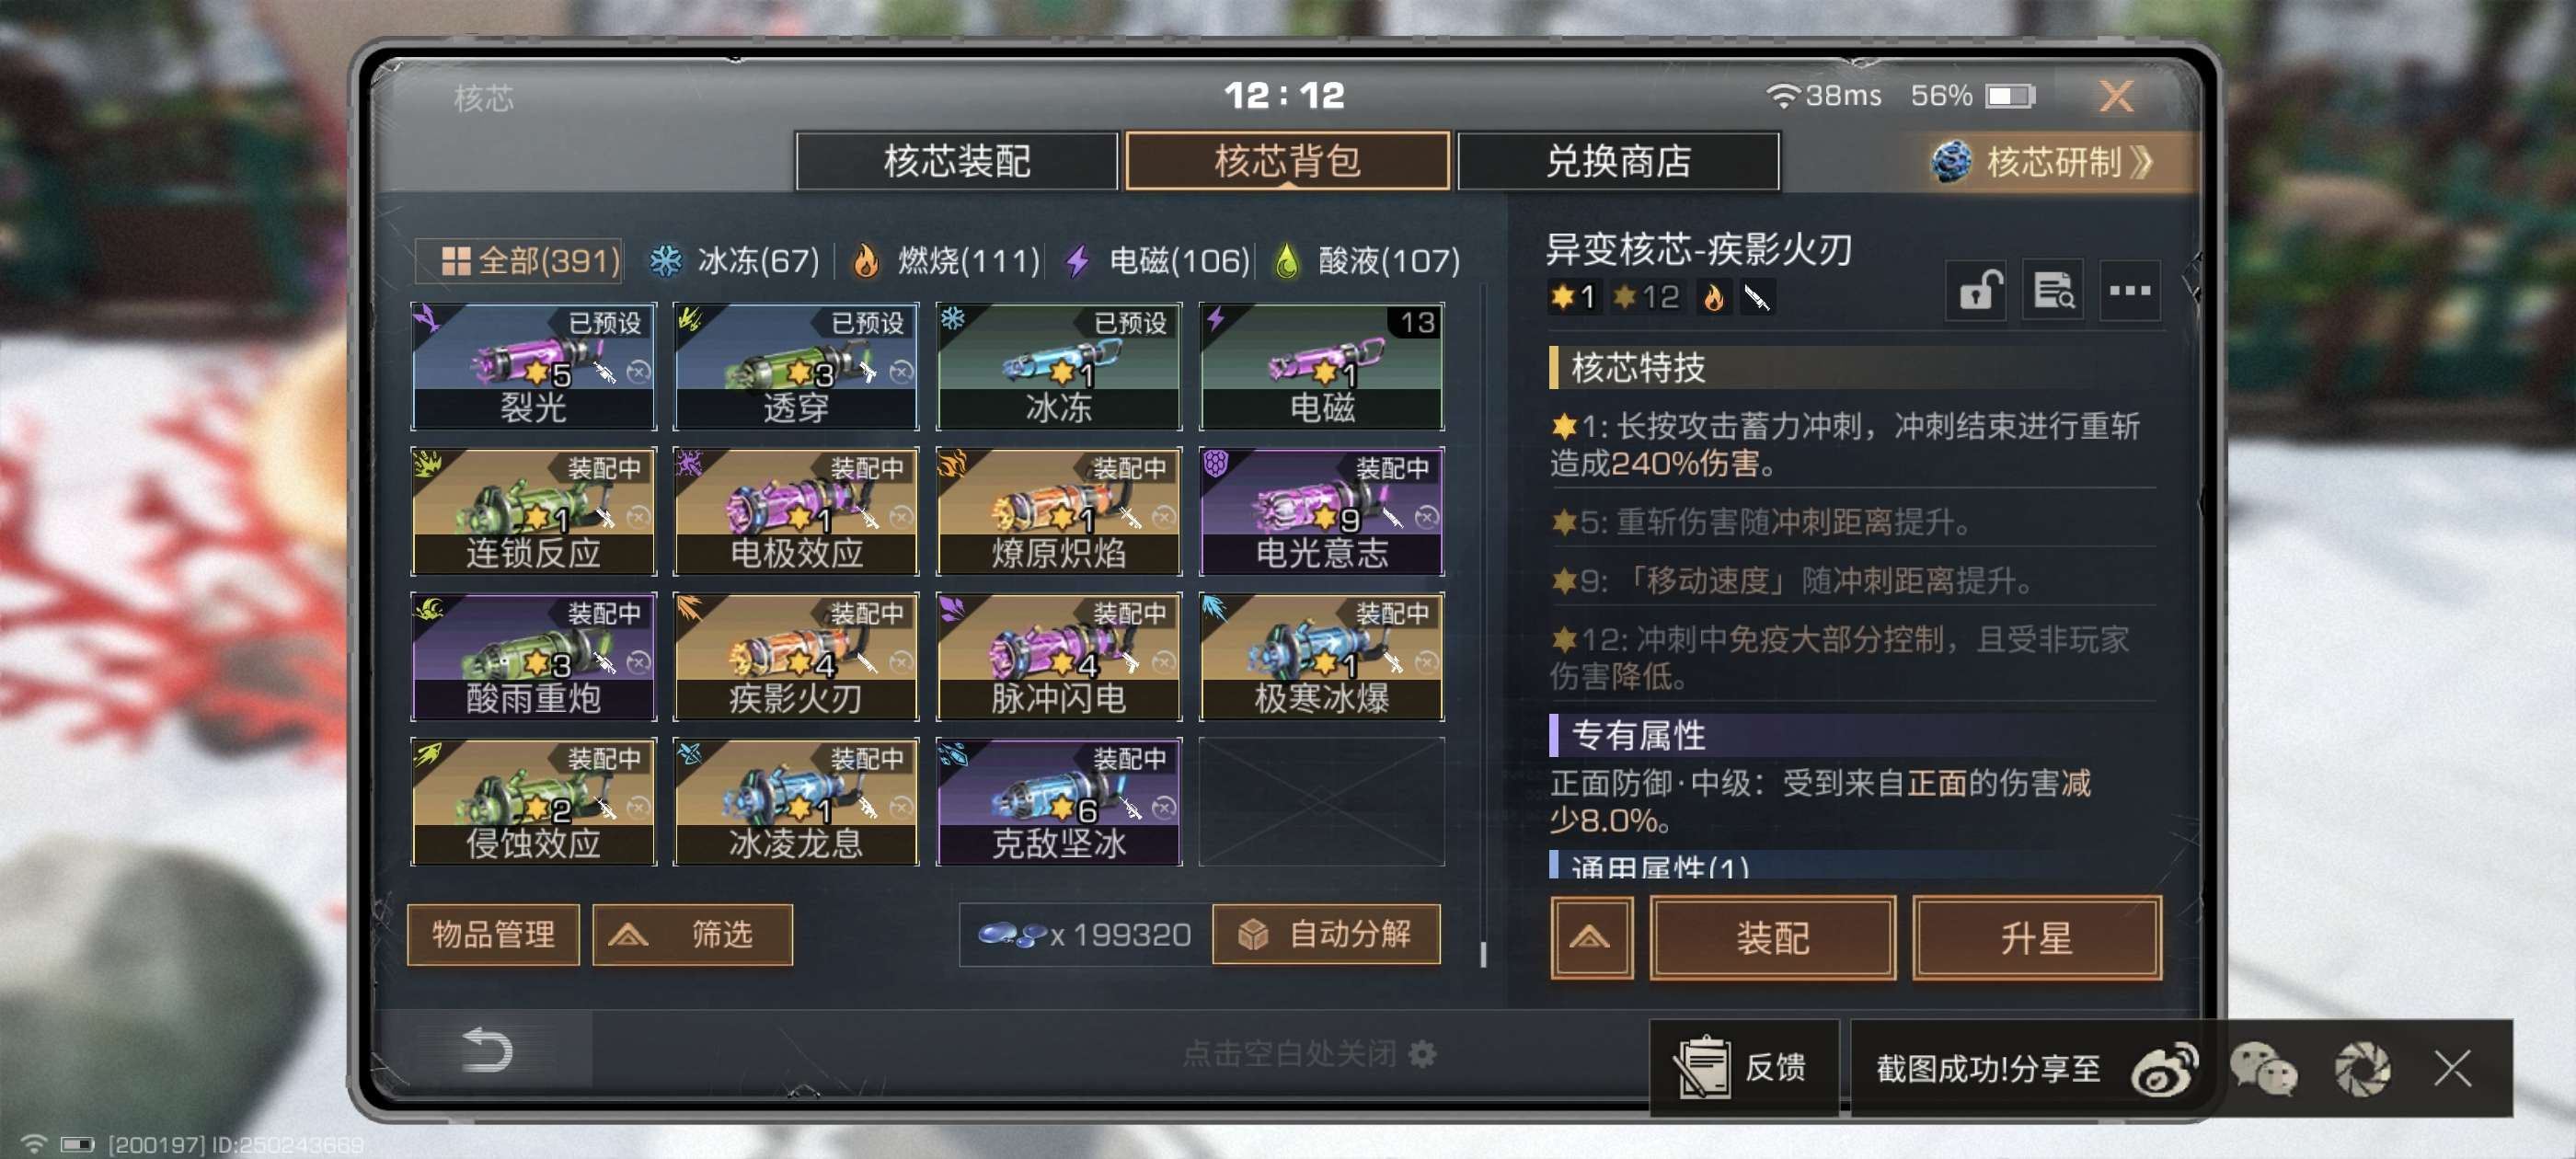Share screenshot via camera shutter icon

[2362, 1068]
